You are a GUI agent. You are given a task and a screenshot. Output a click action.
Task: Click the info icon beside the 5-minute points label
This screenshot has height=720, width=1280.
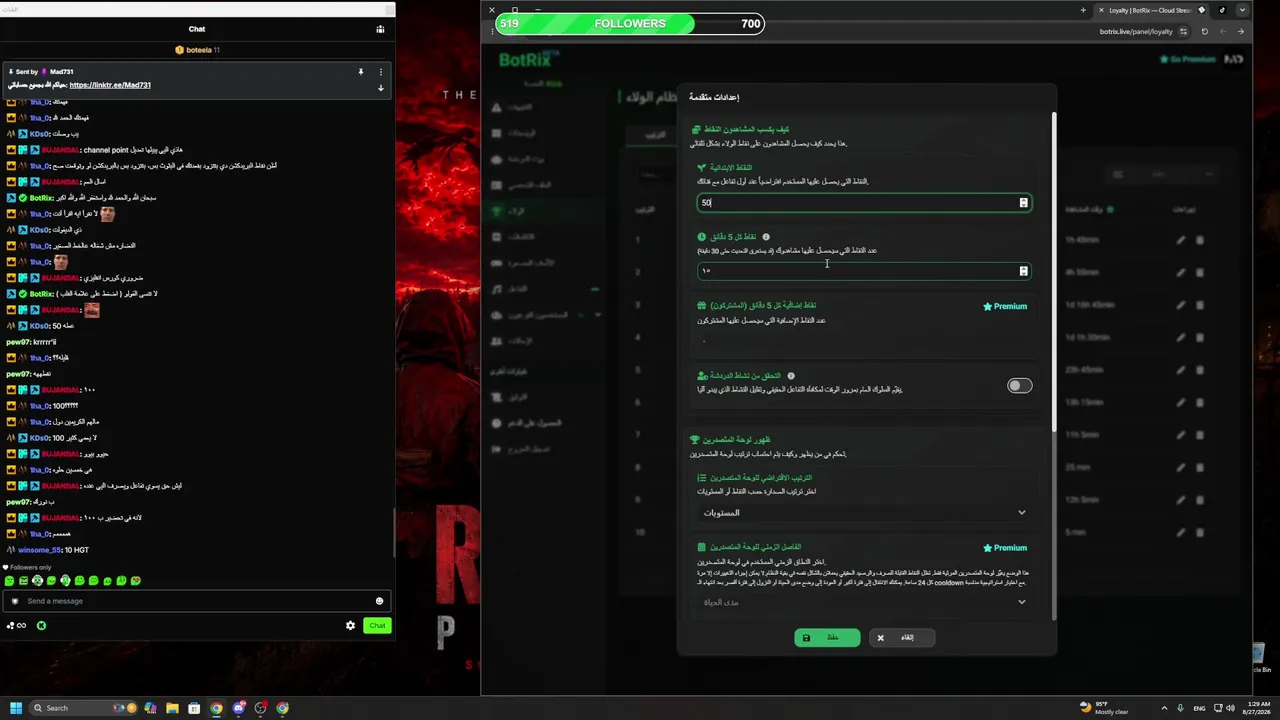pos(766,237)
